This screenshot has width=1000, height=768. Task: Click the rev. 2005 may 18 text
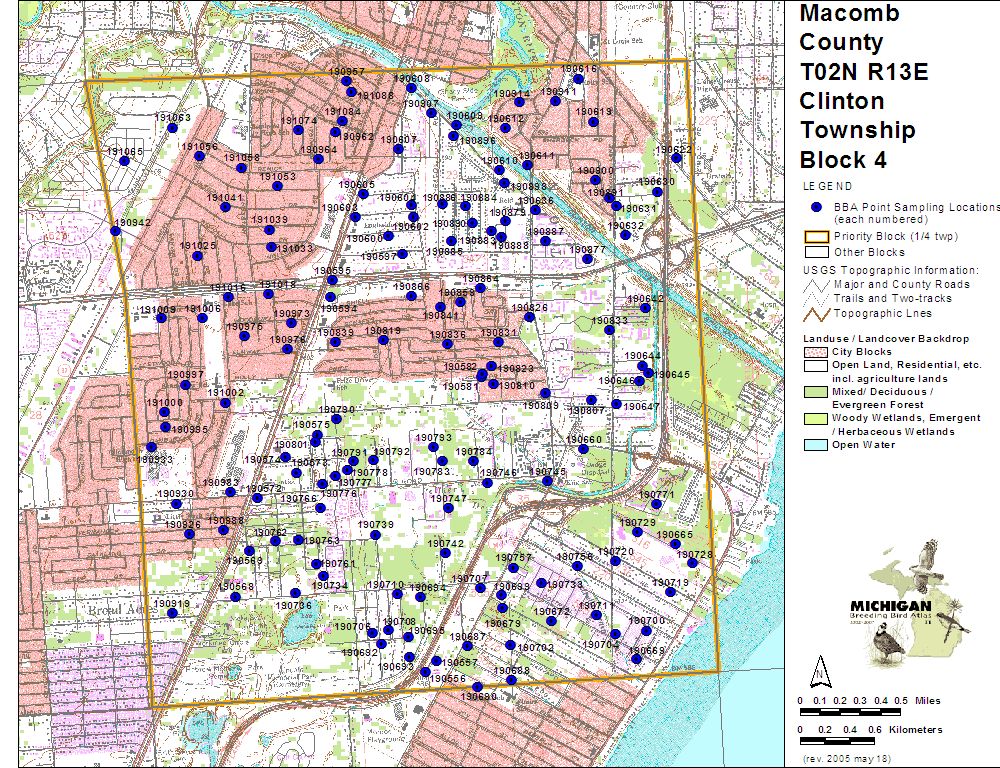point(848,759)
